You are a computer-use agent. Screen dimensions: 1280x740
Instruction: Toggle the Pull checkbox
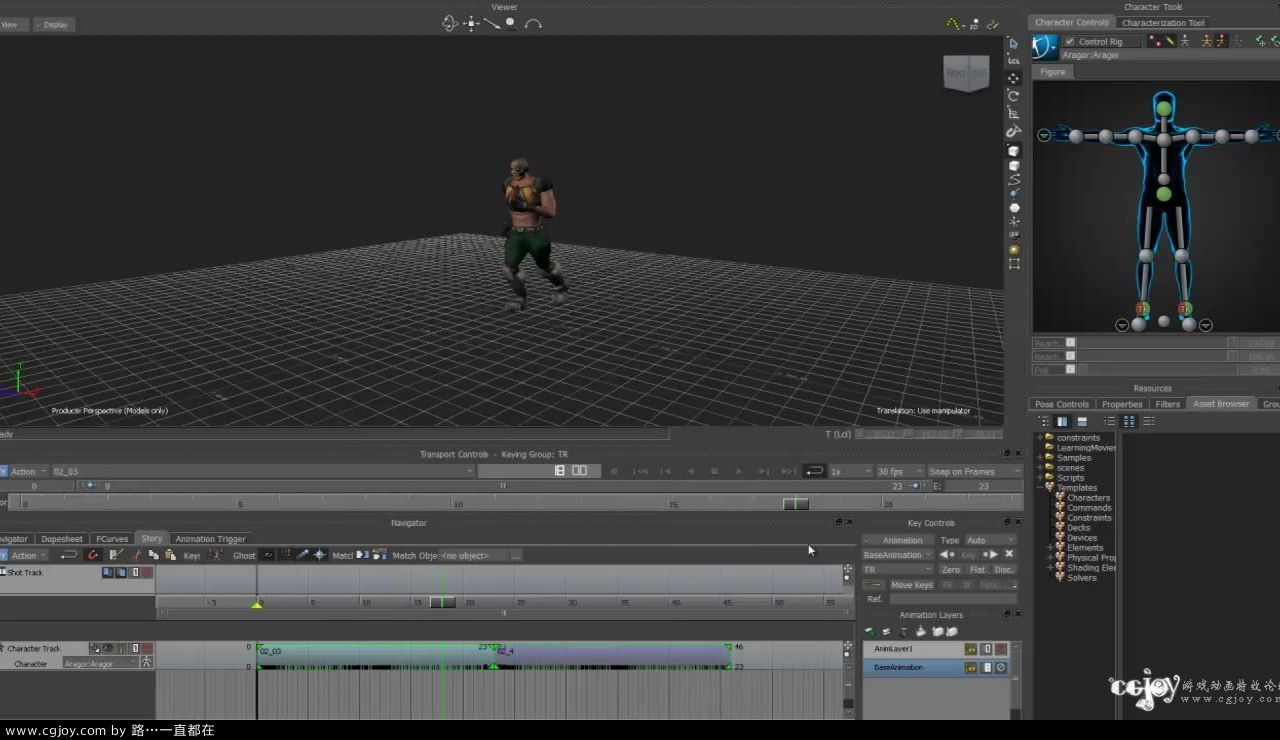pyautogui.click(x=1070, y=369)
